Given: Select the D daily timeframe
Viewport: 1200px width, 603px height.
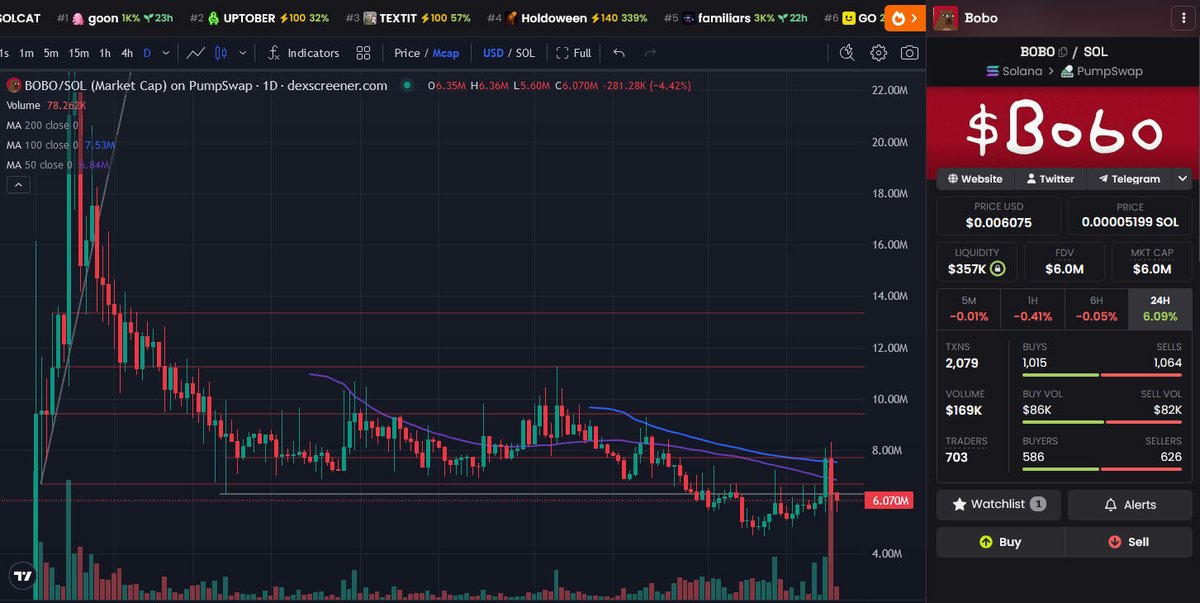Looking at the screenshot, I should 147,53.
